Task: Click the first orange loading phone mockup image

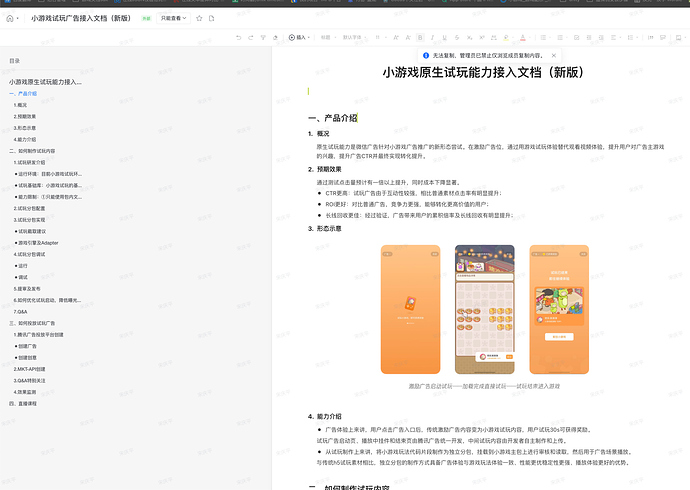Action: pyautogui.click(x=411, y=309)
